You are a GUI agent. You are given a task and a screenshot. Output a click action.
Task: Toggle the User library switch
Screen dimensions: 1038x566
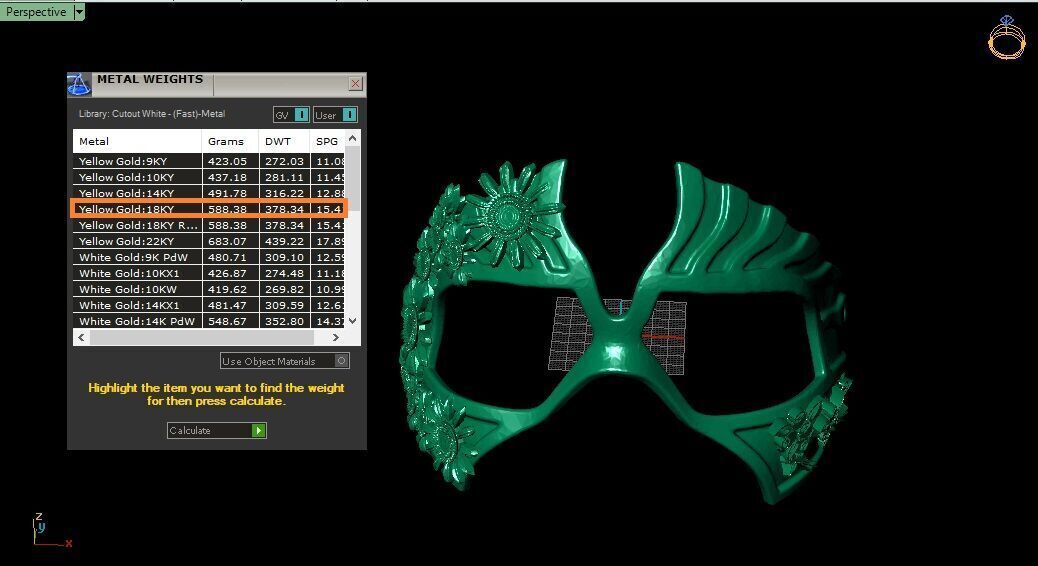click(x=336, y=115)
